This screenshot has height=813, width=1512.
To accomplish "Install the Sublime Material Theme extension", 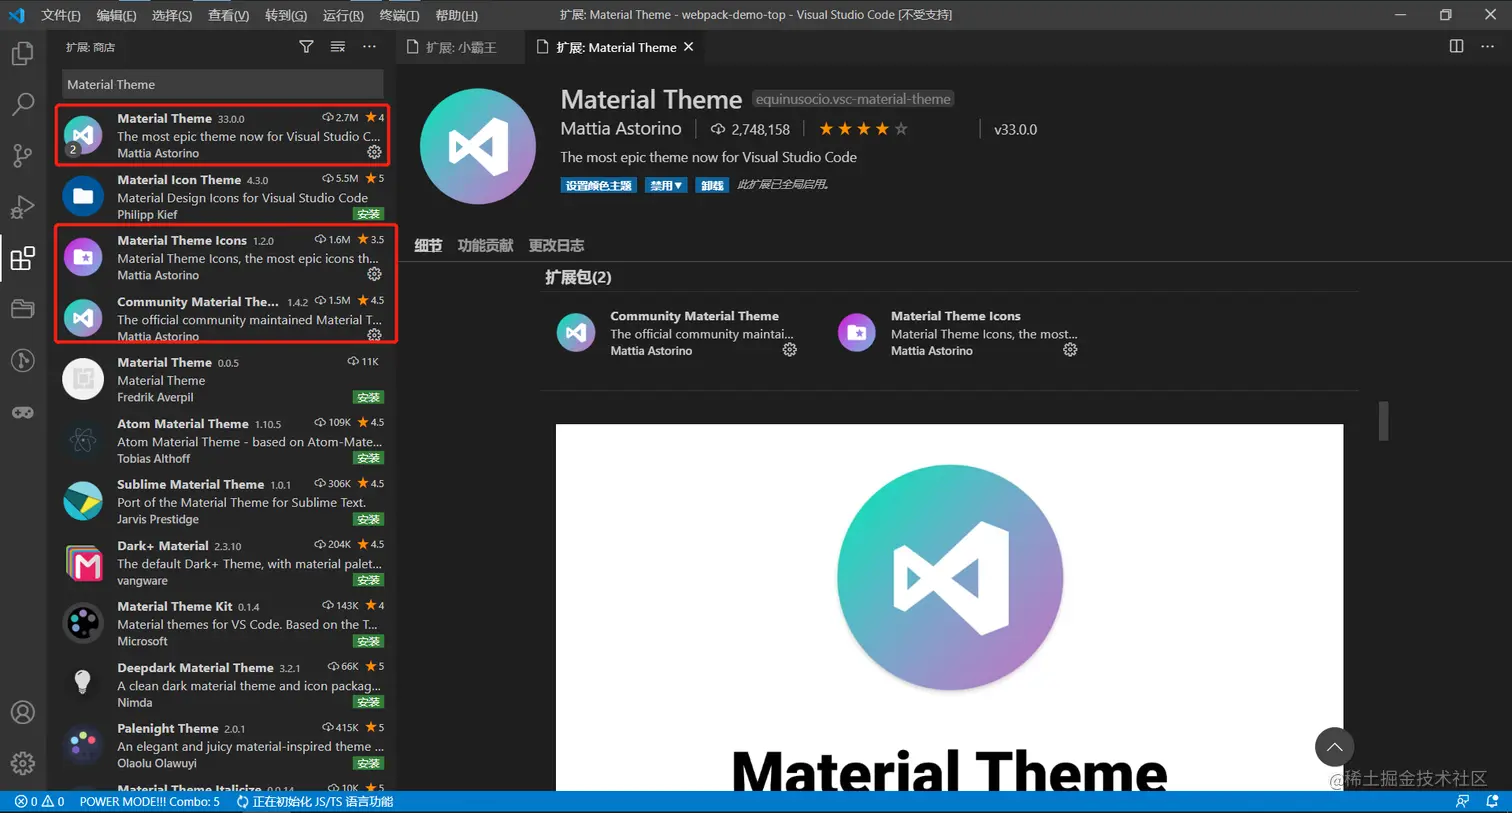I will tap(369, 519).
